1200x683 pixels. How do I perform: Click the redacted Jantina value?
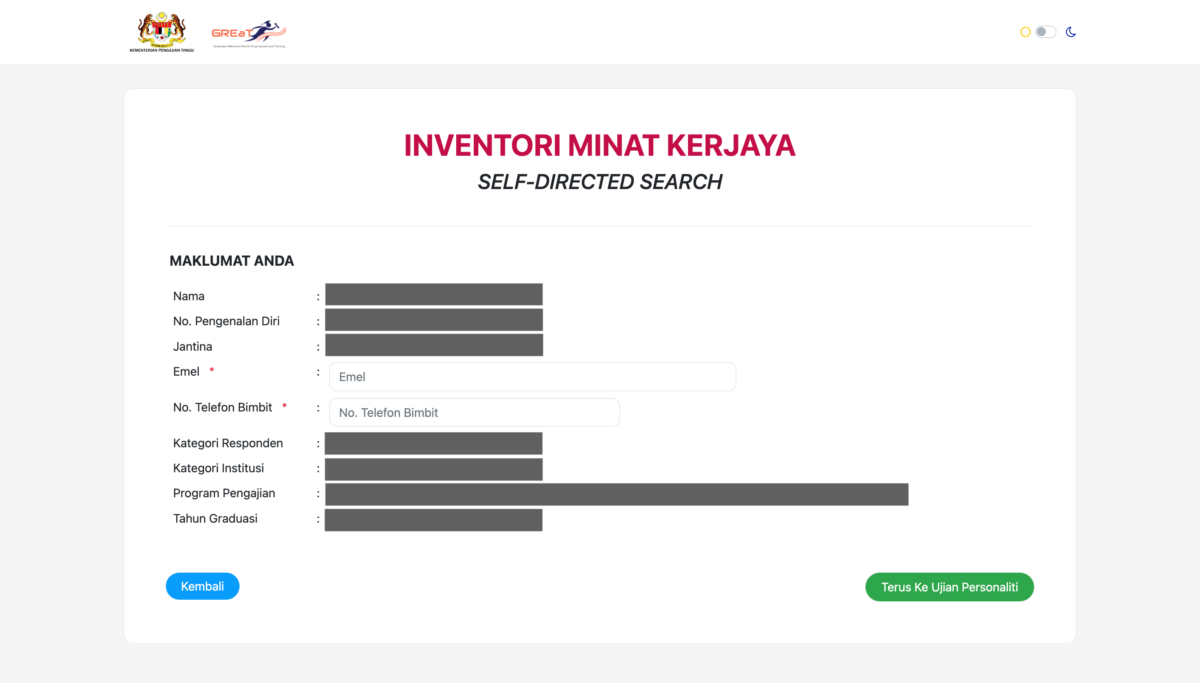(434, 345)
